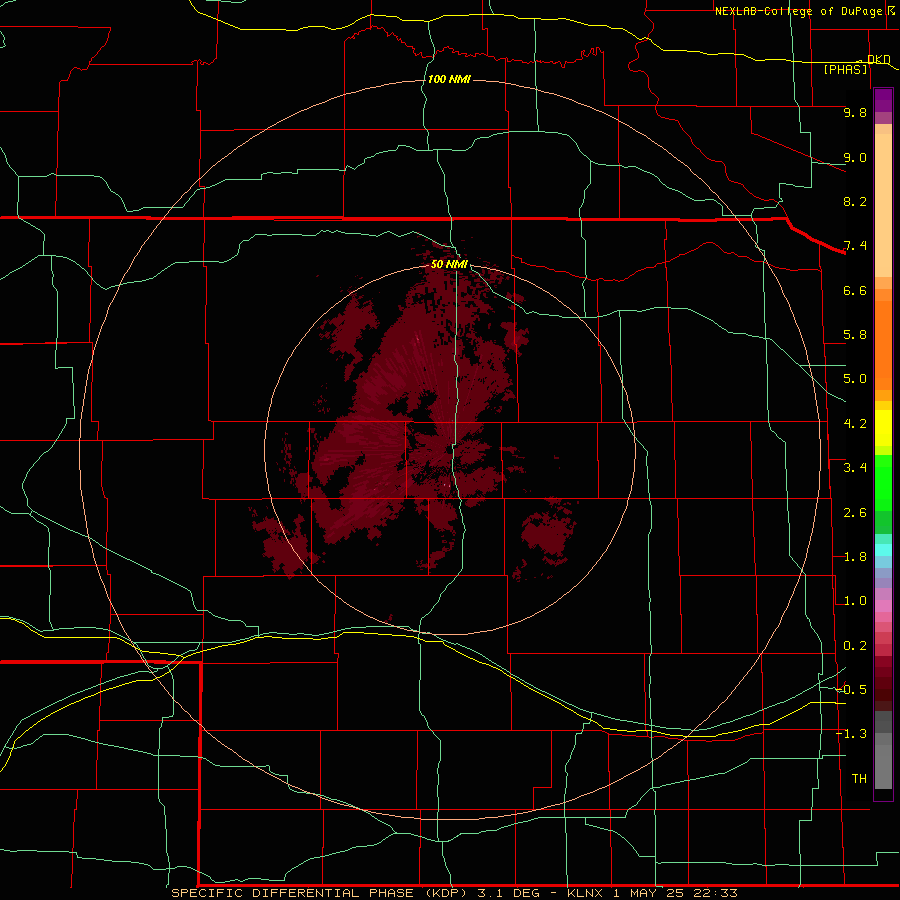Click the [PHAS] units label above the scale
900x900 pixels.
845,69
